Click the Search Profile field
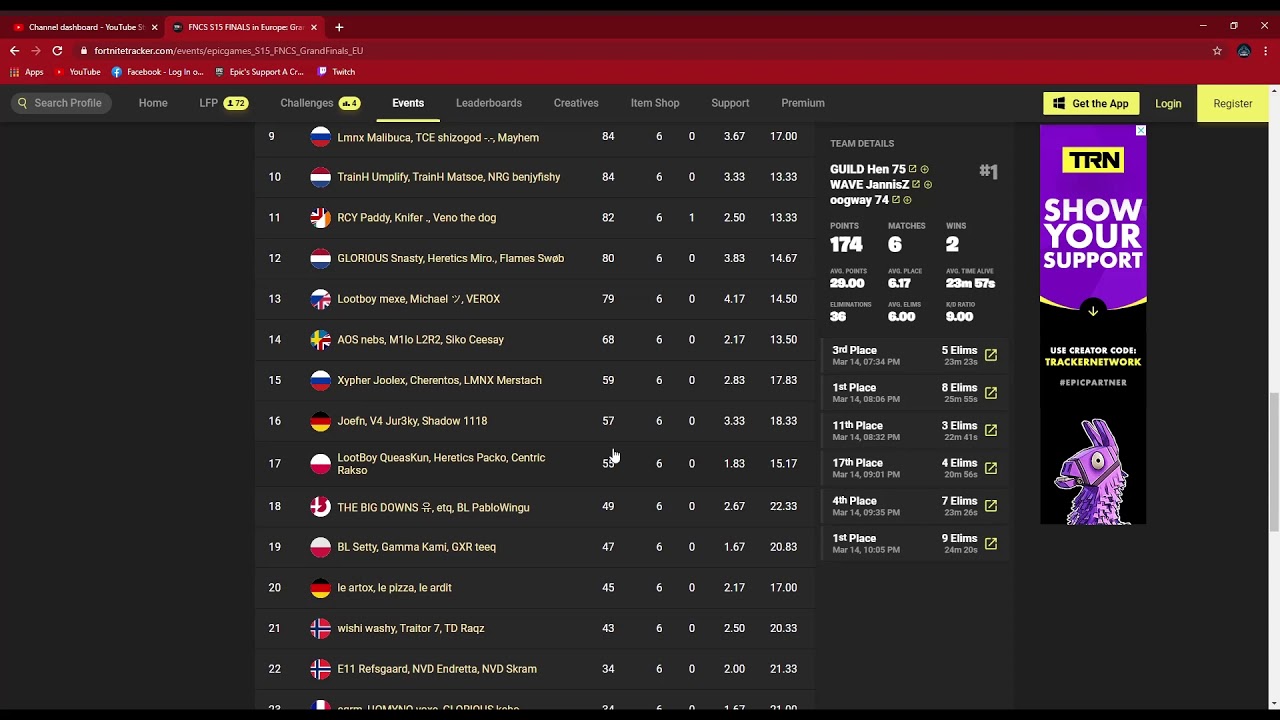Viewport: 1280px width, 720px height. point(60,103)
